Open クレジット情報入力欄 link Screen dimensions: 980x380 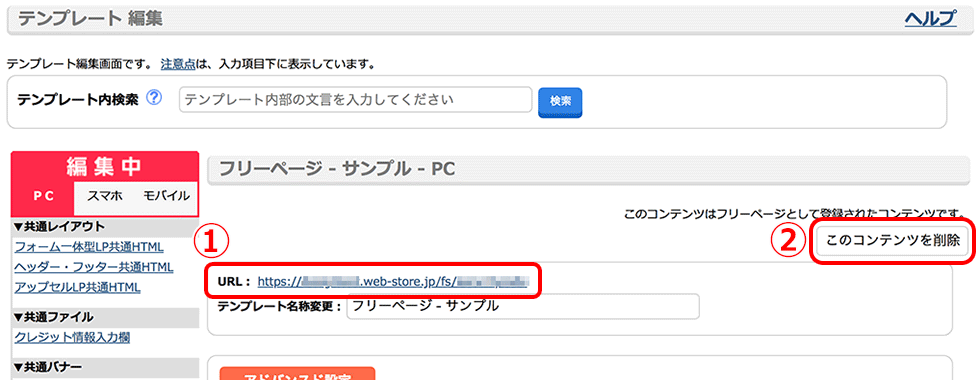point(72,338)
